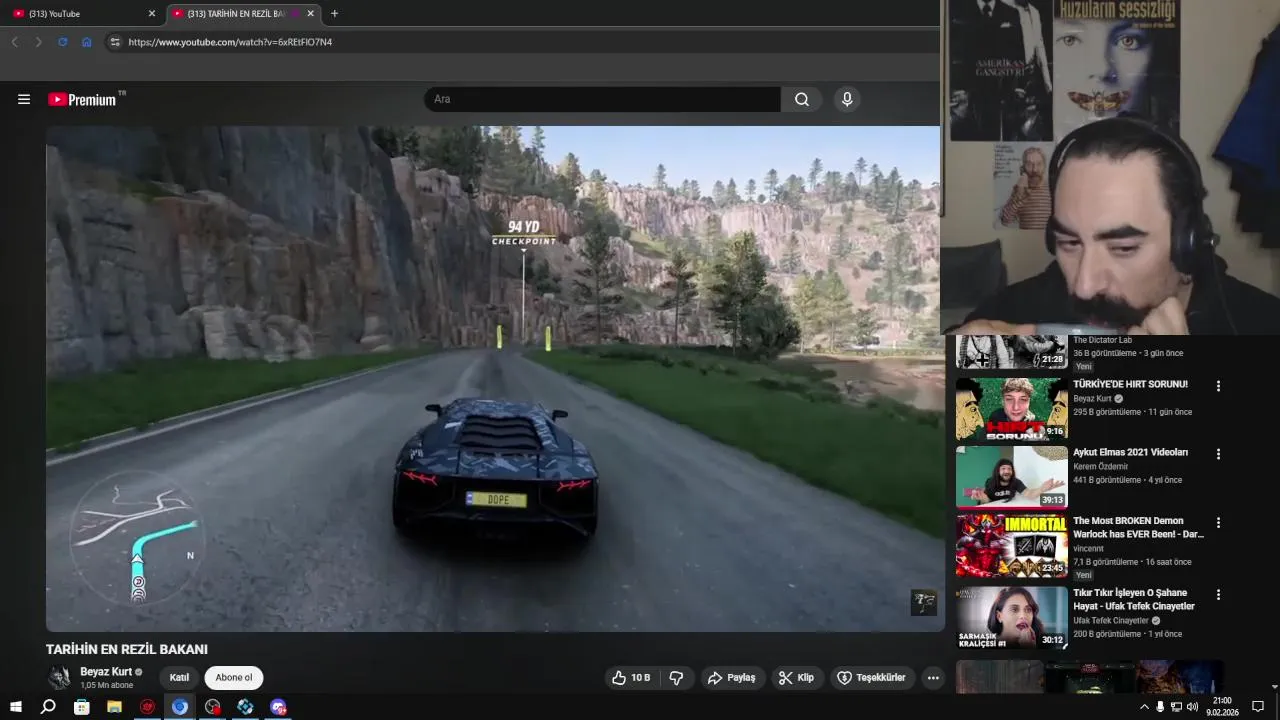Create a clip with Klip button
The height and width of the screenshot is (720, 1280).
797,678
